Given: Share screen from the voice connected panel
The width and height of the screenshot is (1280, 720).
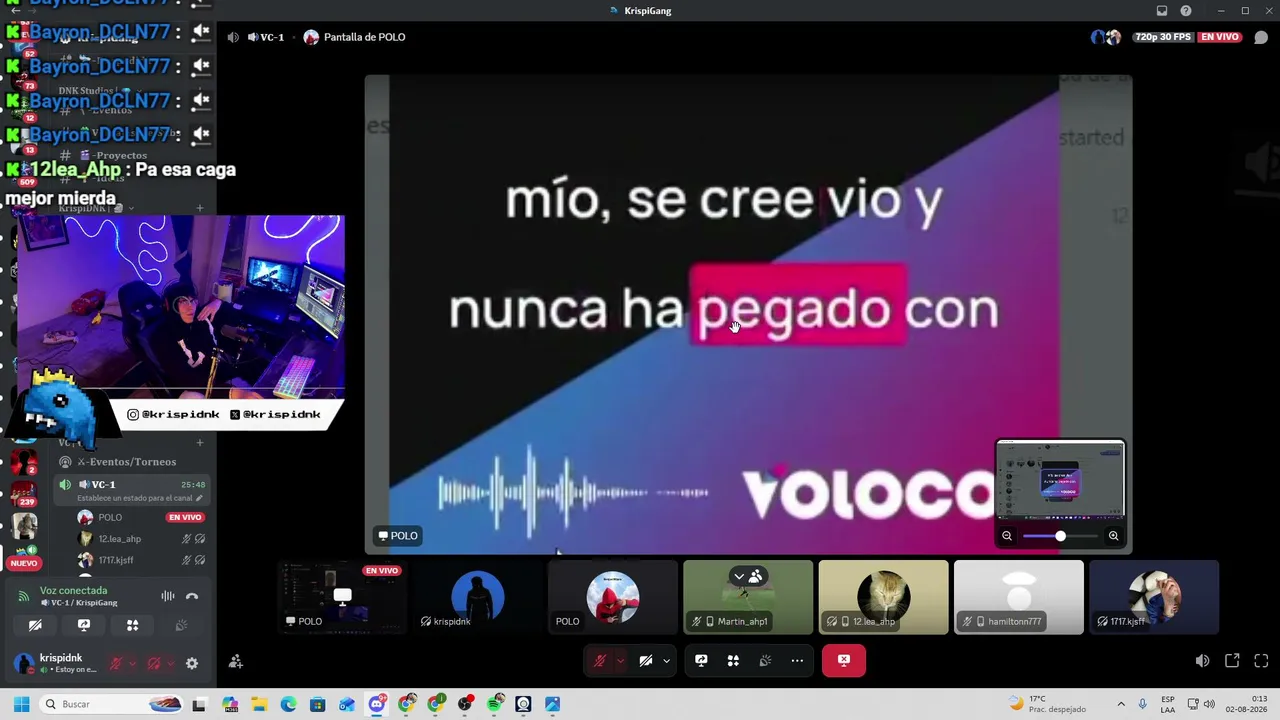Looking at the screenshot, I should pos(84,625).
